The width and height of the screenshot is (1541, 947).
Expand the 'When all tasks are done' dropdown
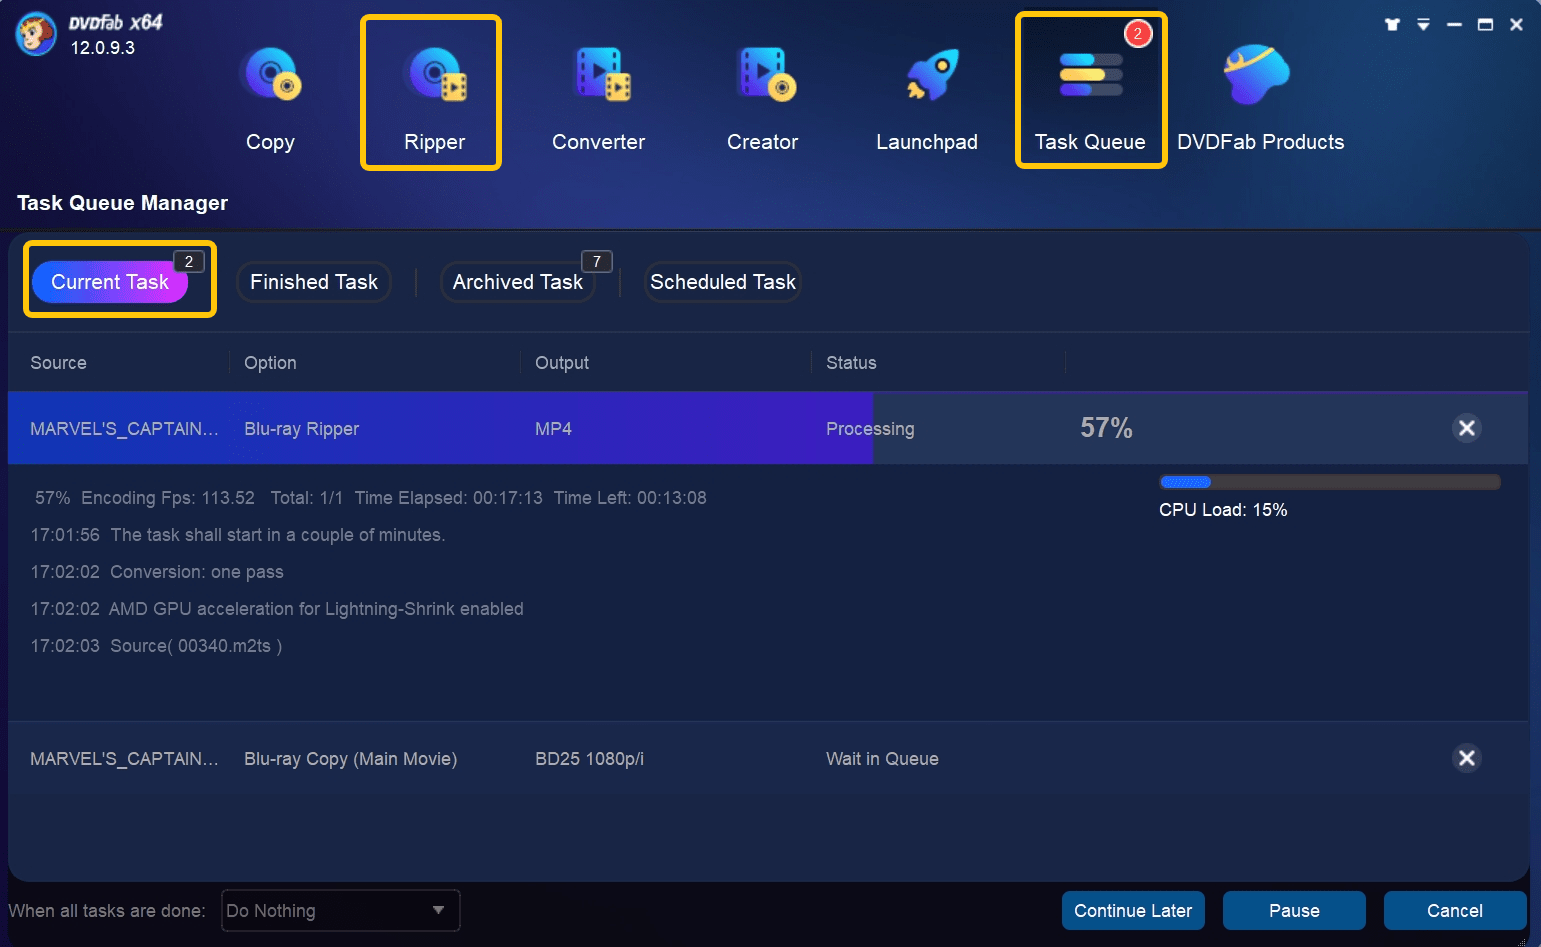click(340, 910)
